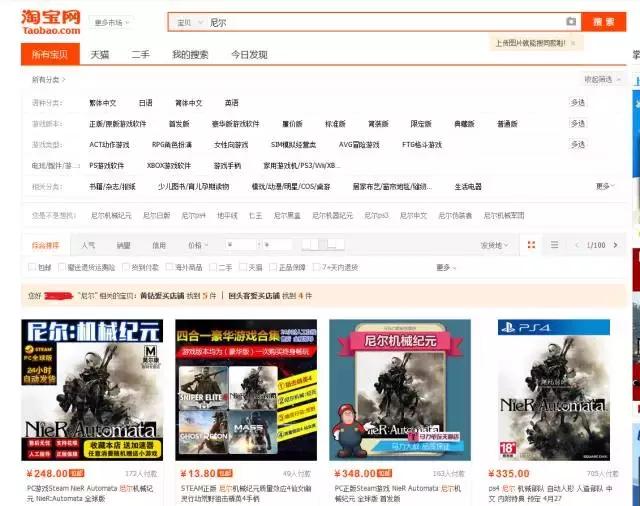This screenshot has height=506, width=640.
Task: Select FTG格斗游戏 game type
Action: coord(422,144)
